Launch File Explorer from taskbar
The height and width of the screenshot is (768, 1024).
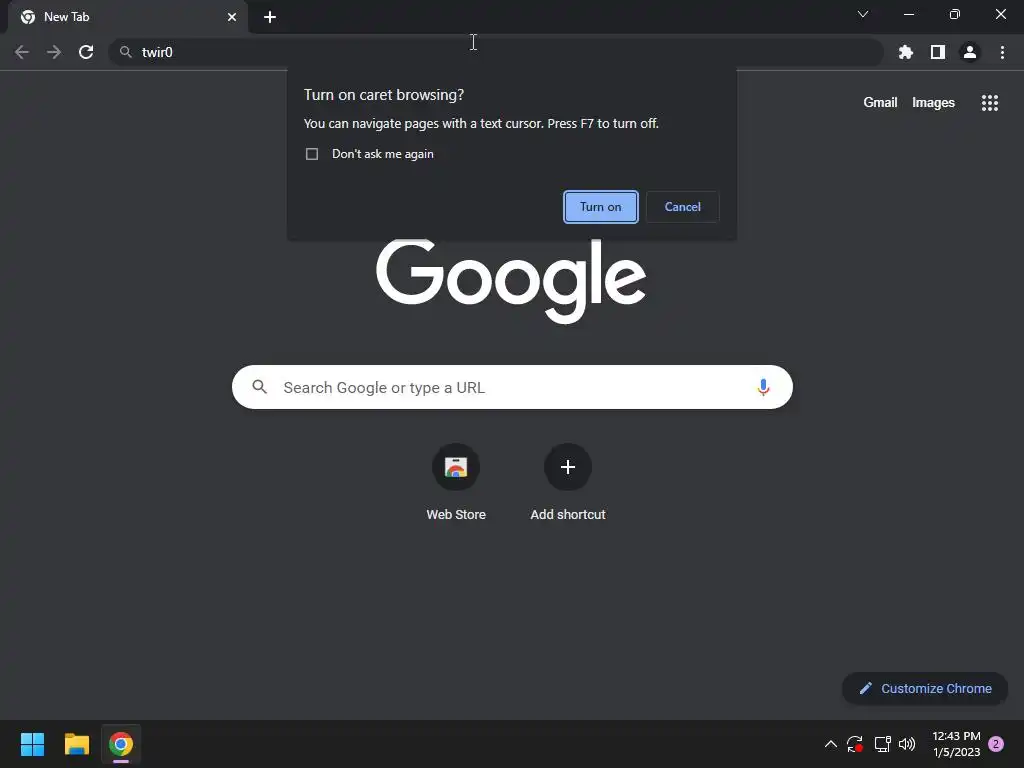76,744
